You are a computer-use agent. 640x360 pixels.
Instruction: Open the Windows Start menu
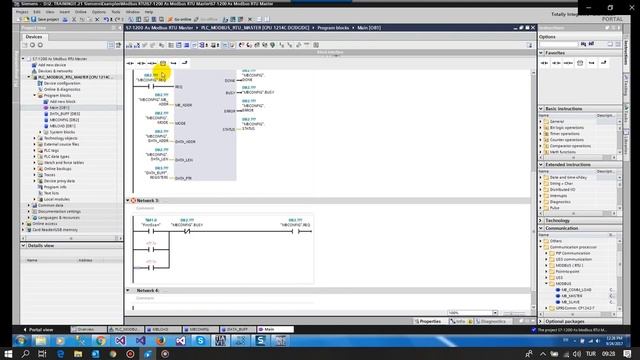coord(8,354)
